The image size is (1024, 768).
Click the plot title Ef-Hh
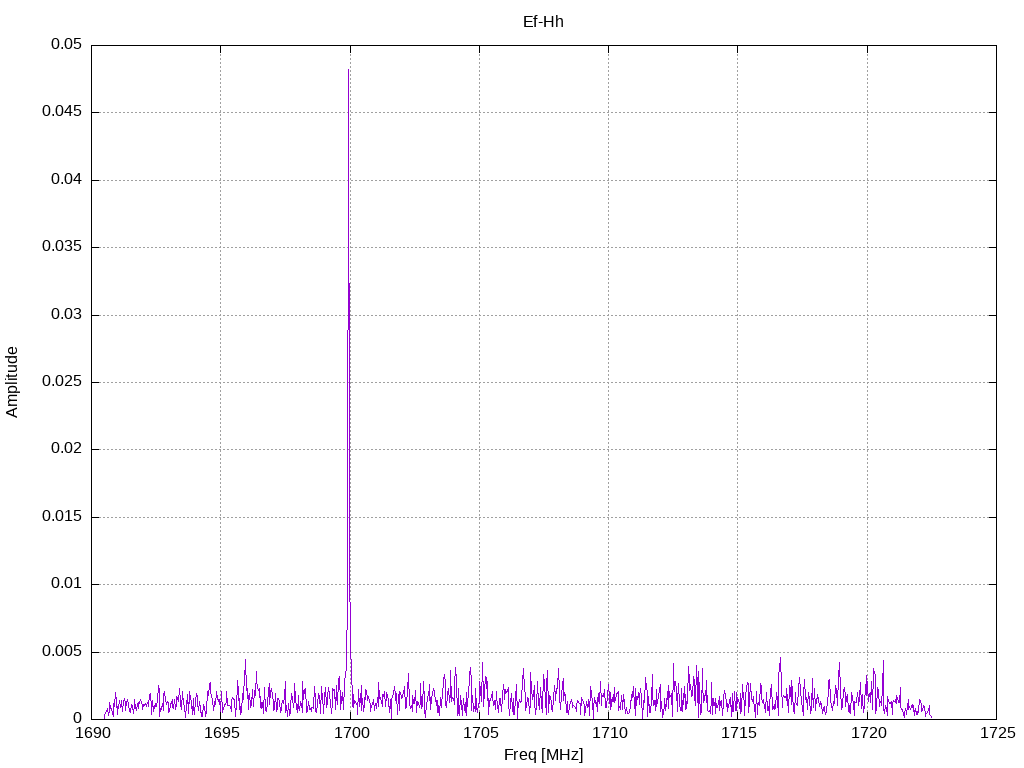coord(543,21)
